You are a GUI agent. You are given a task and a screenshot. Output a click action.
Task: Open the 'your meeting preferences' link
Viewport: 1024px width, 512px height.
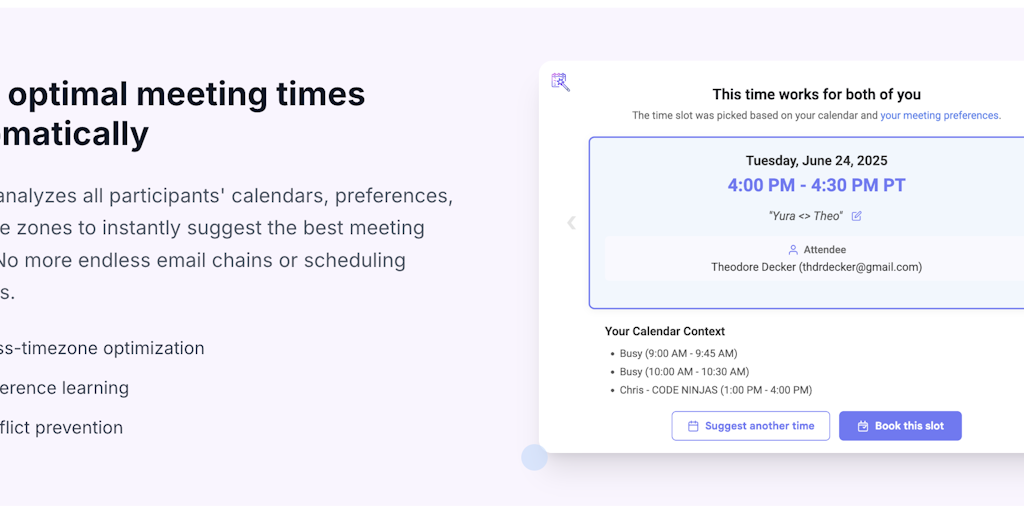pyautogui.click(x=939, y=116)
